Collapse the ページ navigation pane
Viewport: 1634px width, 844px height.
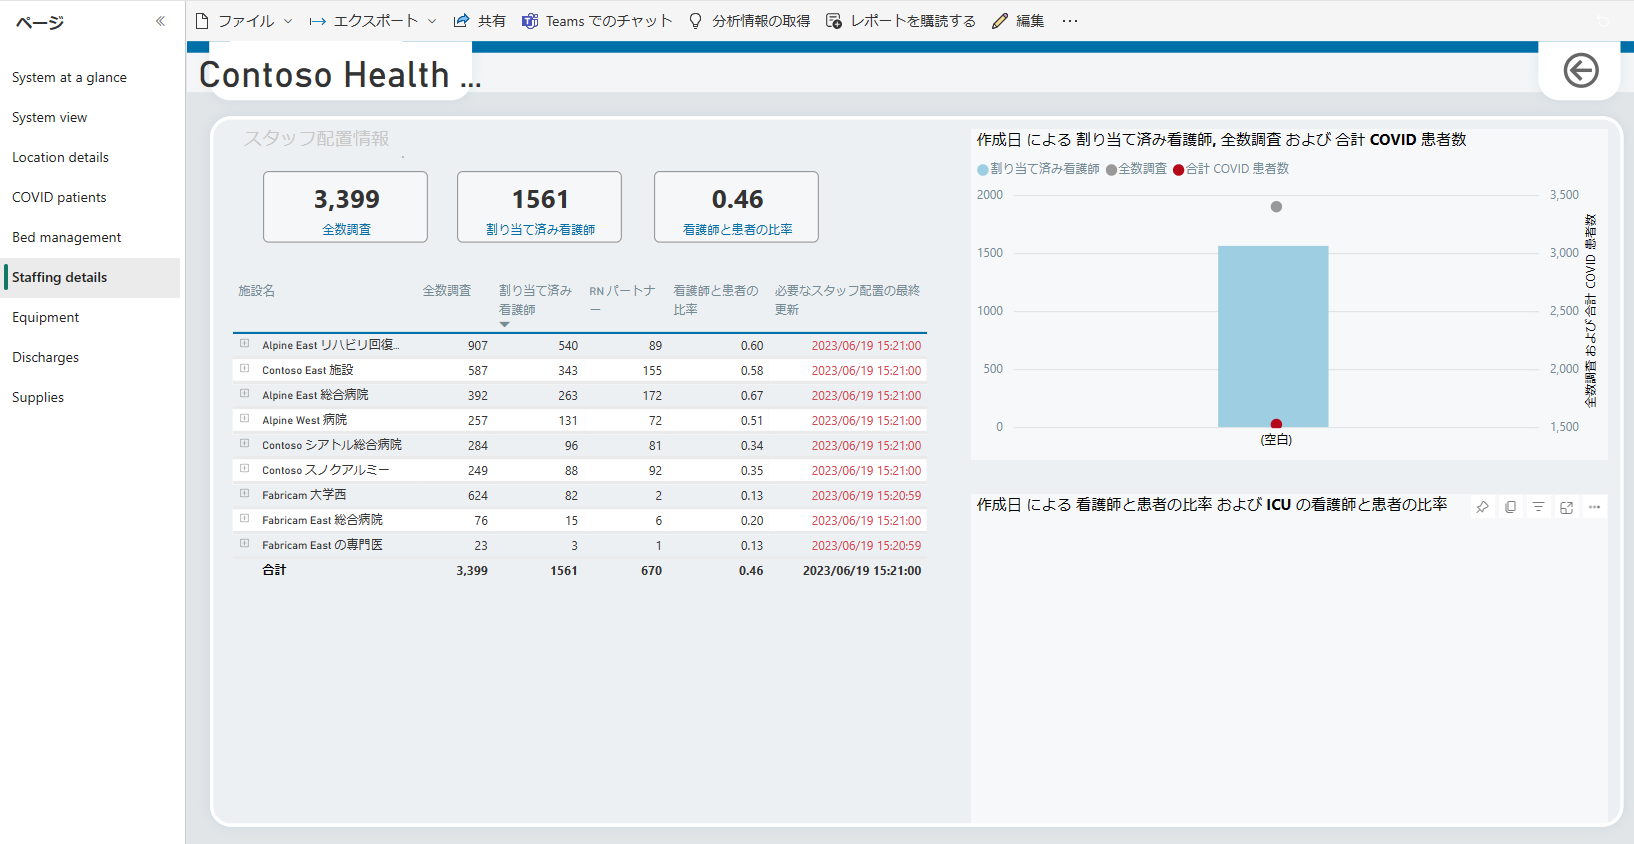coord(160,21)
